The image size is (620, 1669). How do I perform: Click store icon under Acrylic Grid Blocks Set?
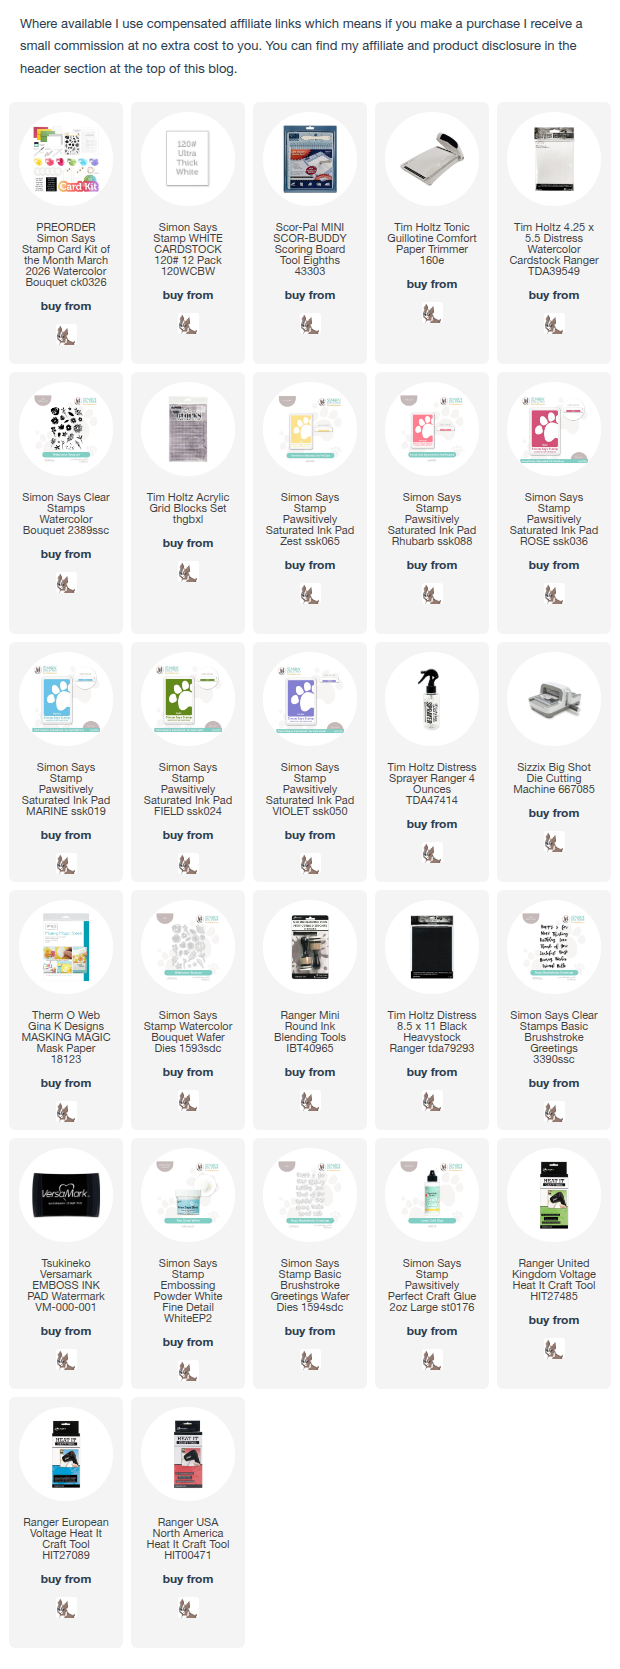coord(188,572)
